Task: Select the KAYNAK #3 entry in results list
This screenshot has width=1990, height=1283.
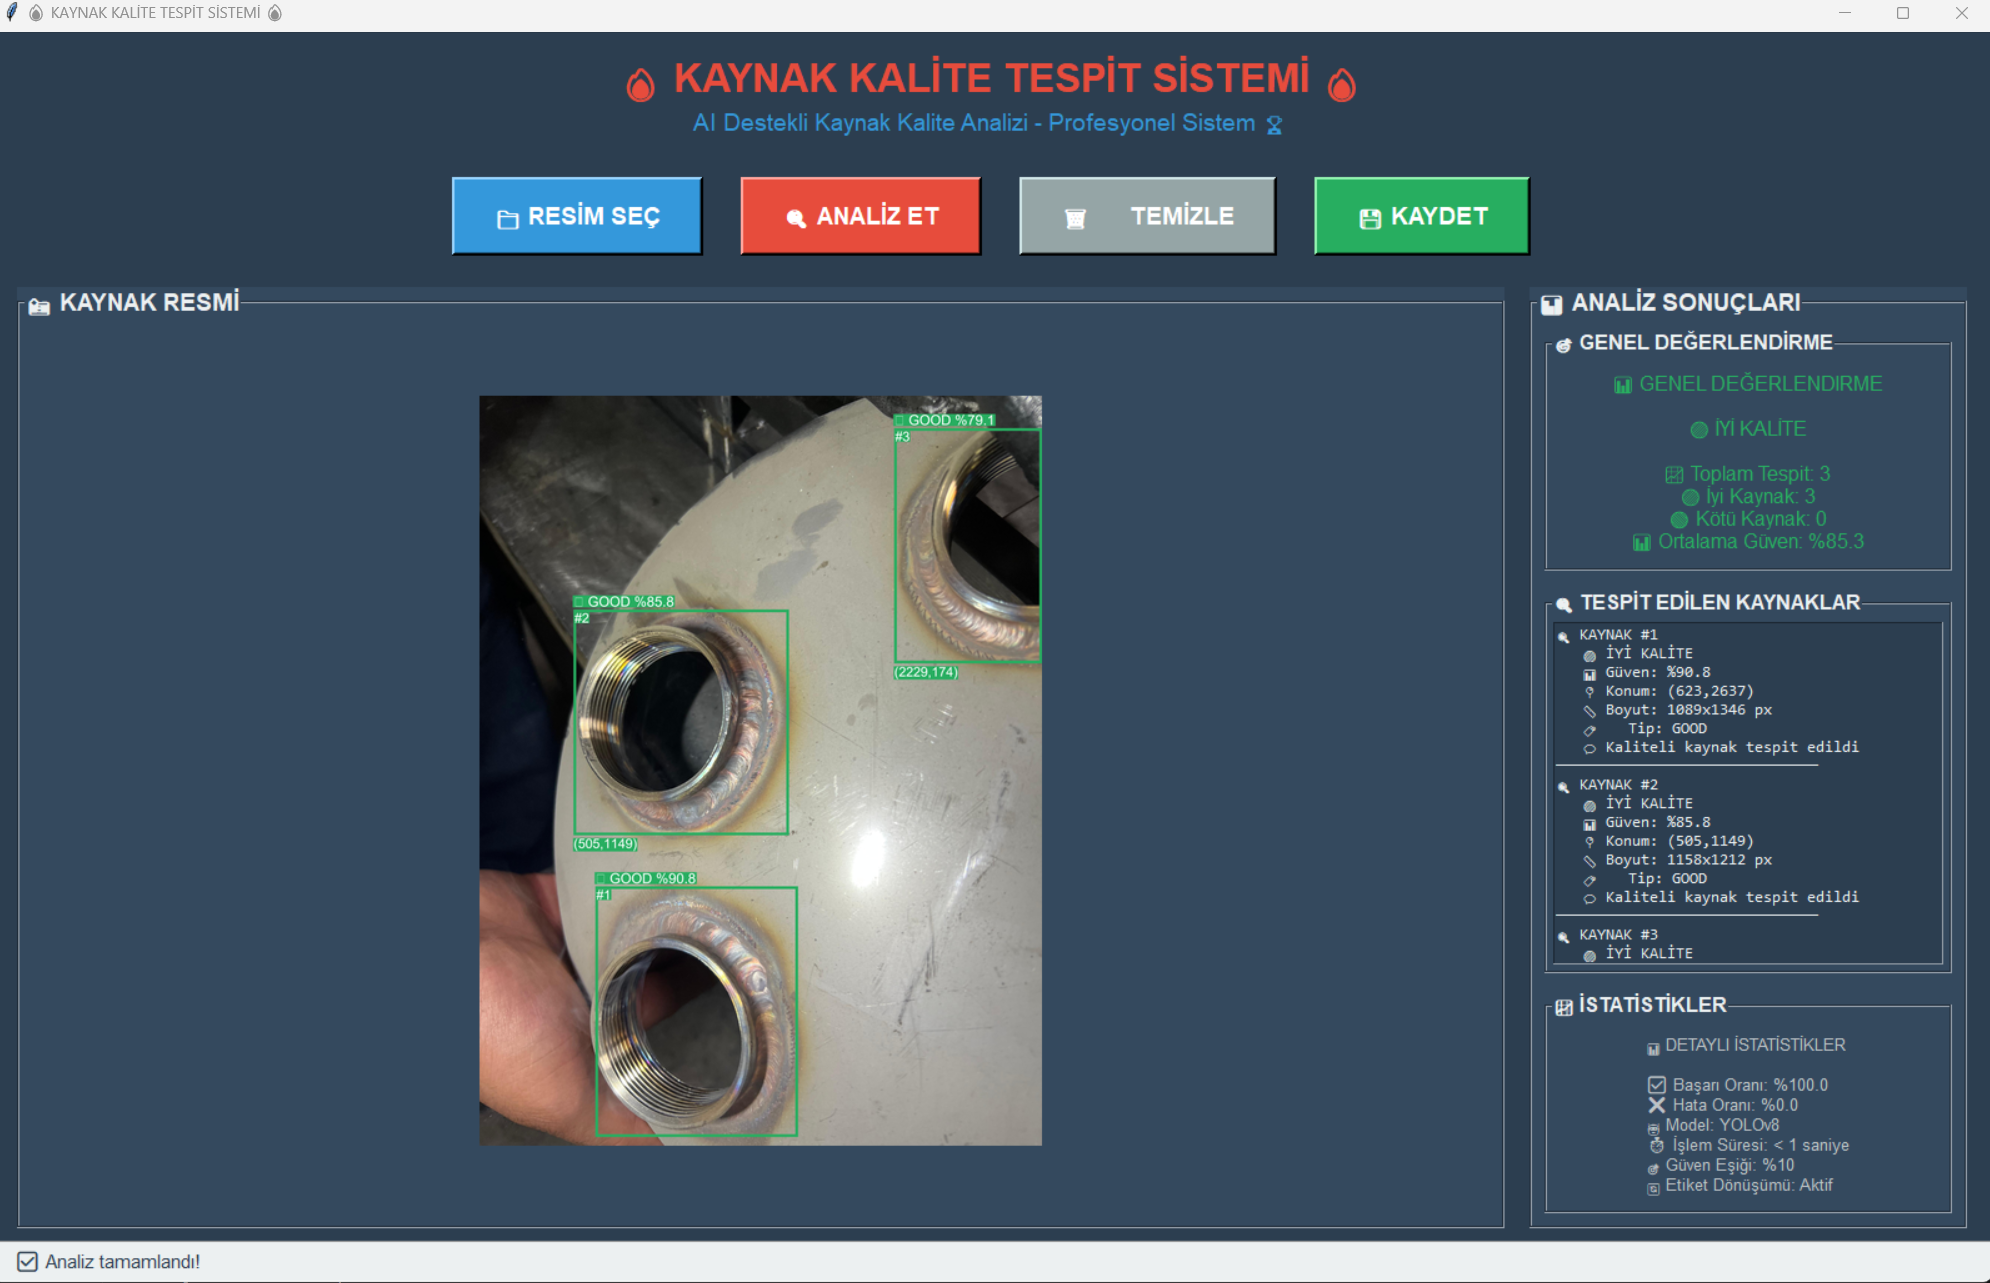Action: point(1618,935)
